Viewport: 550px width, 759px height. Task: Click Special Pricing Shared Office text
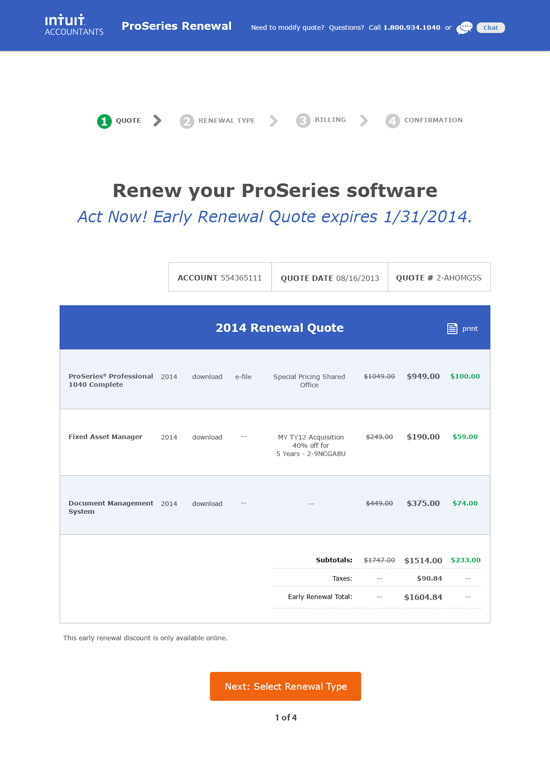(x=309, y=380)
